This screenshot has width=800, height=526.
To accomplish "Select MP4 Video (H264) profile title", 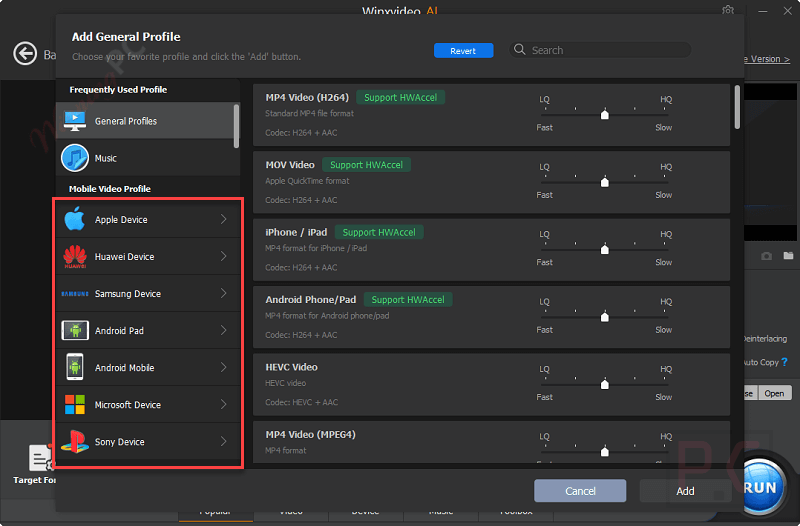I will pos(307,97).
